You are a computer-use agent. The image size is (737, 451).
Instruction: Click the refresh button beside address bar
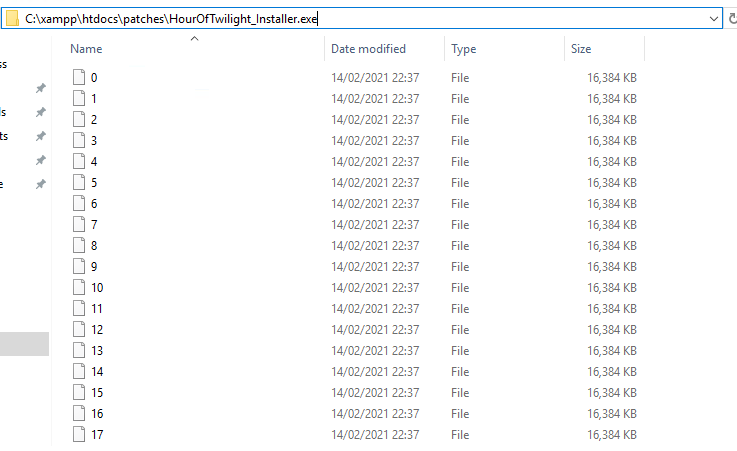click(x=732, y=19)
